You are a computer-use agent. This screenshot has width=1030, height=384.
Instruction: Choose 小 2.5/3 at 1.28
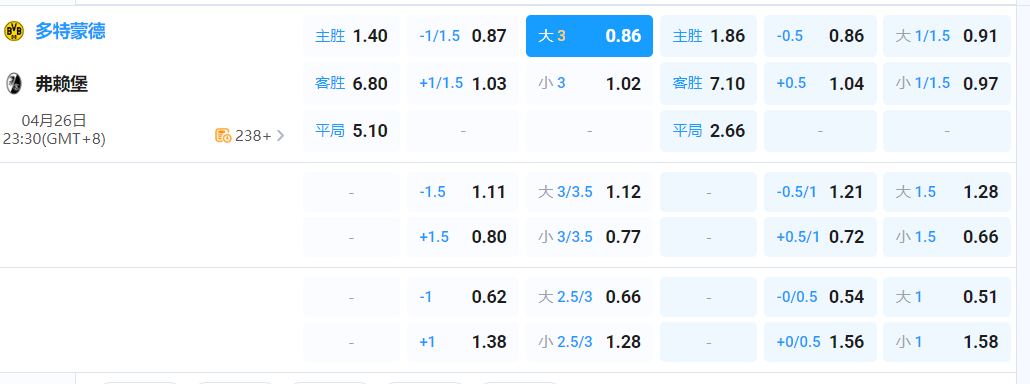(x=589, y=342)
